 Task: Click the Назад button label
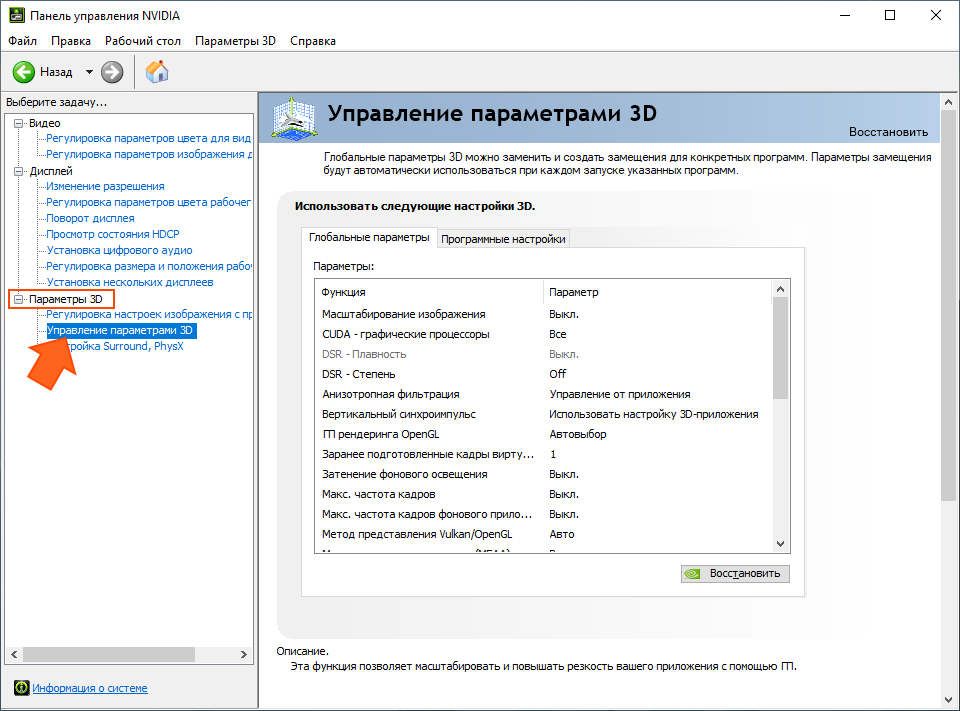click(x=56, y=72)
